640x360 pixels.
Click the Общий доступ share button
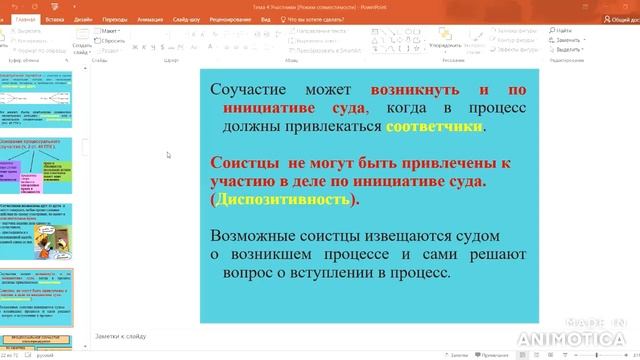click(622, 19)
